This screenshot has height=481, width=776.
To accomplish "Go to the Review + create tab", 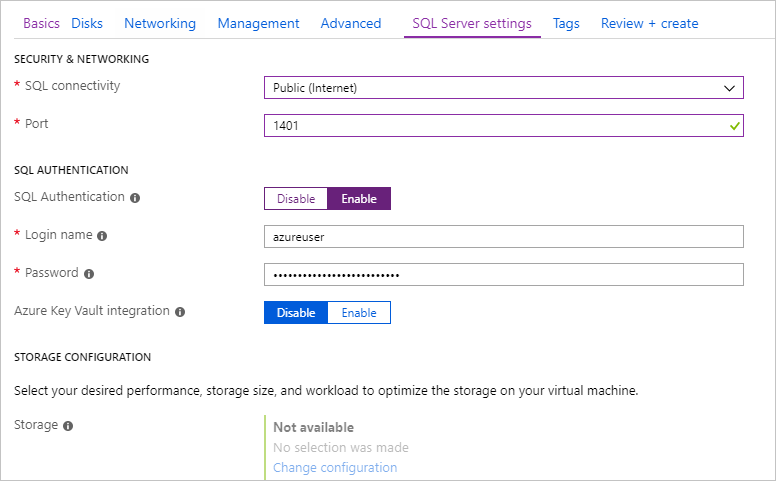I will coord(649,23).
